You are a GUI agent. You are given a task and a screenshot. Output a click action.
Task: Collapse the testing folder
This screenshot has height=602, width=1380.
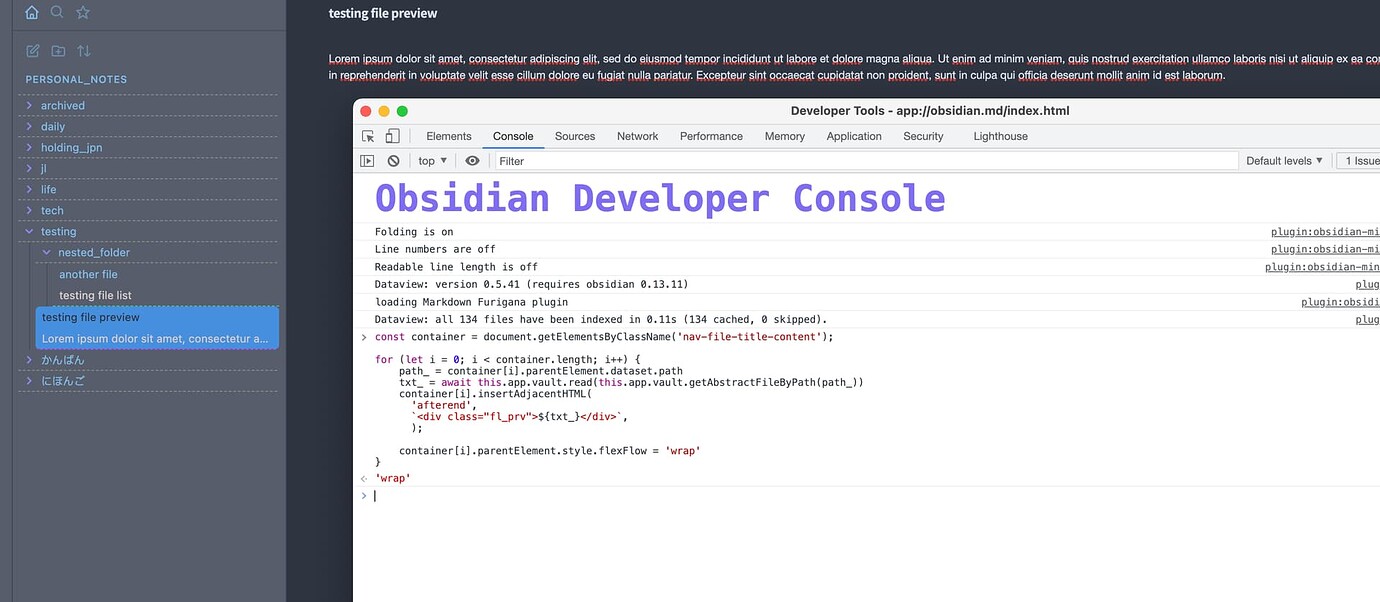click(x=58, y=231)
